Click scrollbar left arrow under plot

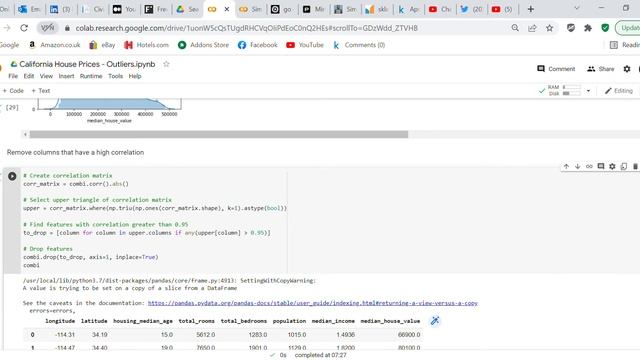25,134
